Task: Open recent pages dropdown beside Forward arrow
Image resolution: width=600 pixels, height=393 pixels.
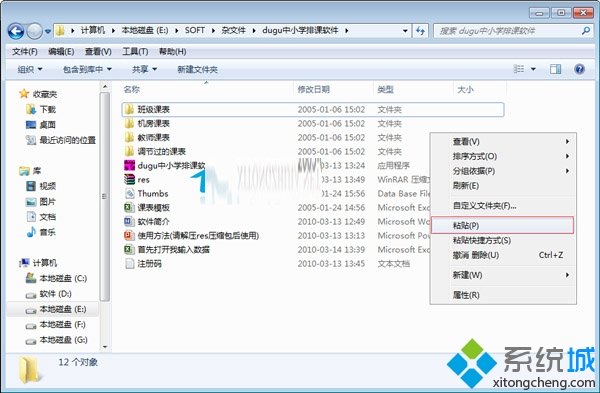Action: tap(48, 31)
